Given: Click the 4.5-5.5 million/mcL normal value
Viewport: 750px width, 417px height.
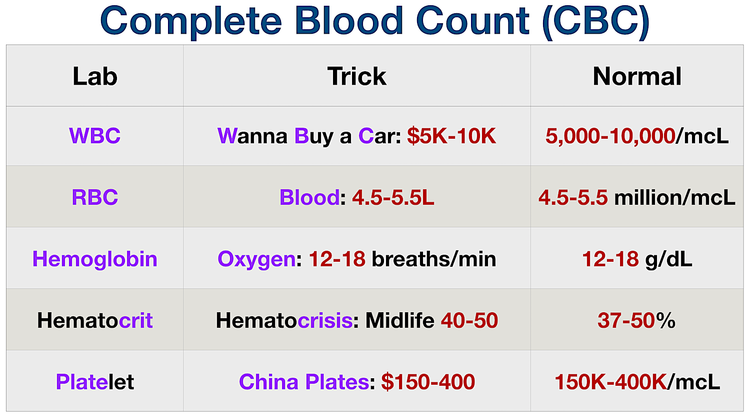Looking at the screenshot, I should [637, 197].
